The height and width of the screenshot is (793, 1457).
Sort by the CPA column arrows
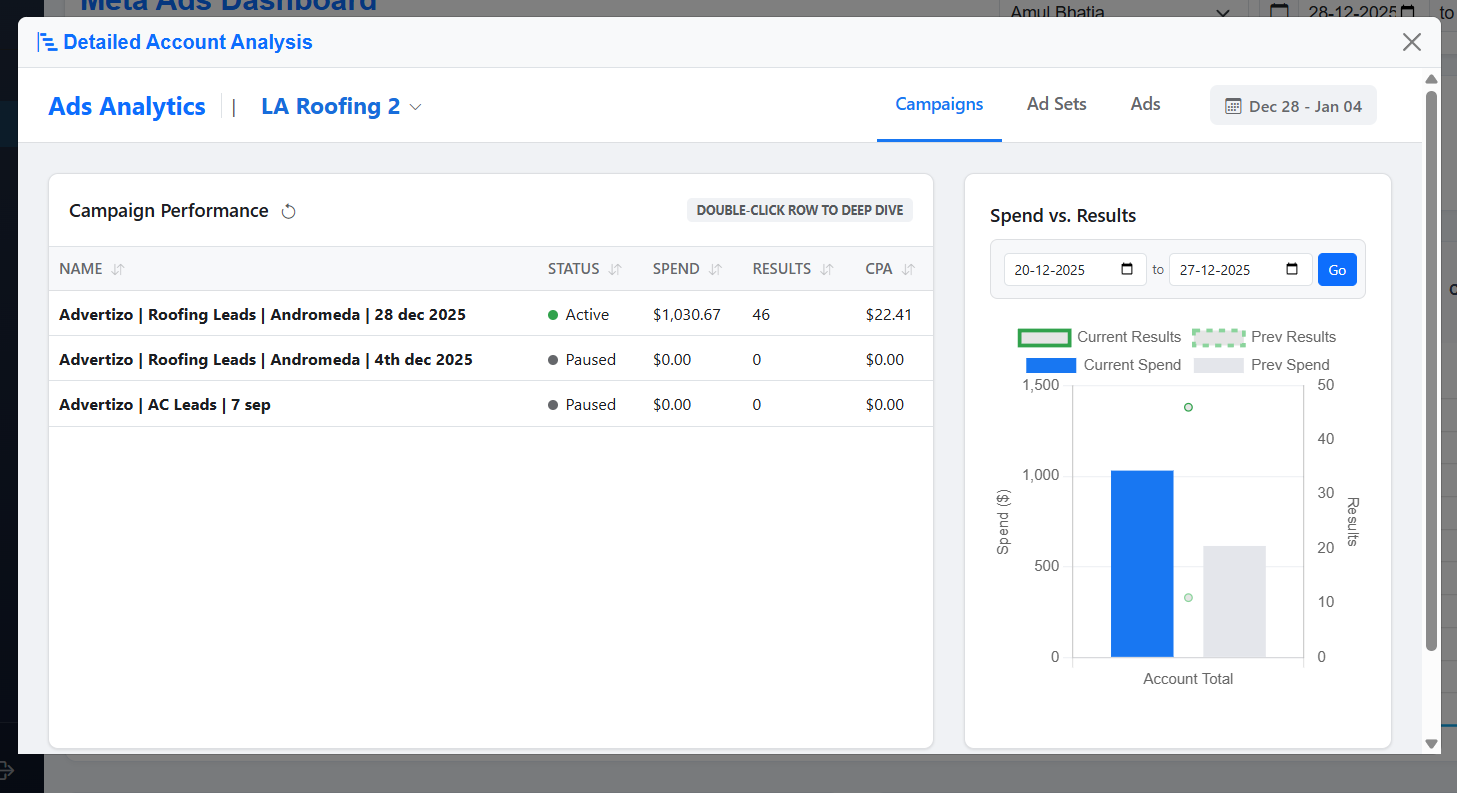click(908, 269)
